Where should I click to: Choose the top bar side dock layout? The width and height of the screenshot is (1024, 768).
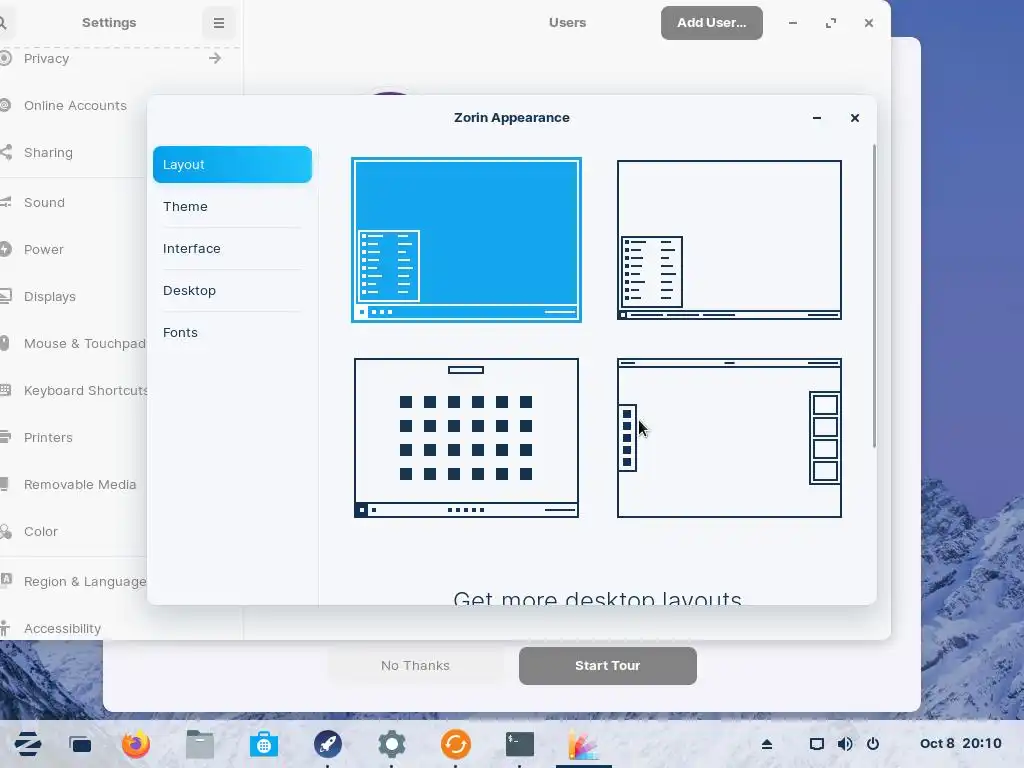point(729,438)
